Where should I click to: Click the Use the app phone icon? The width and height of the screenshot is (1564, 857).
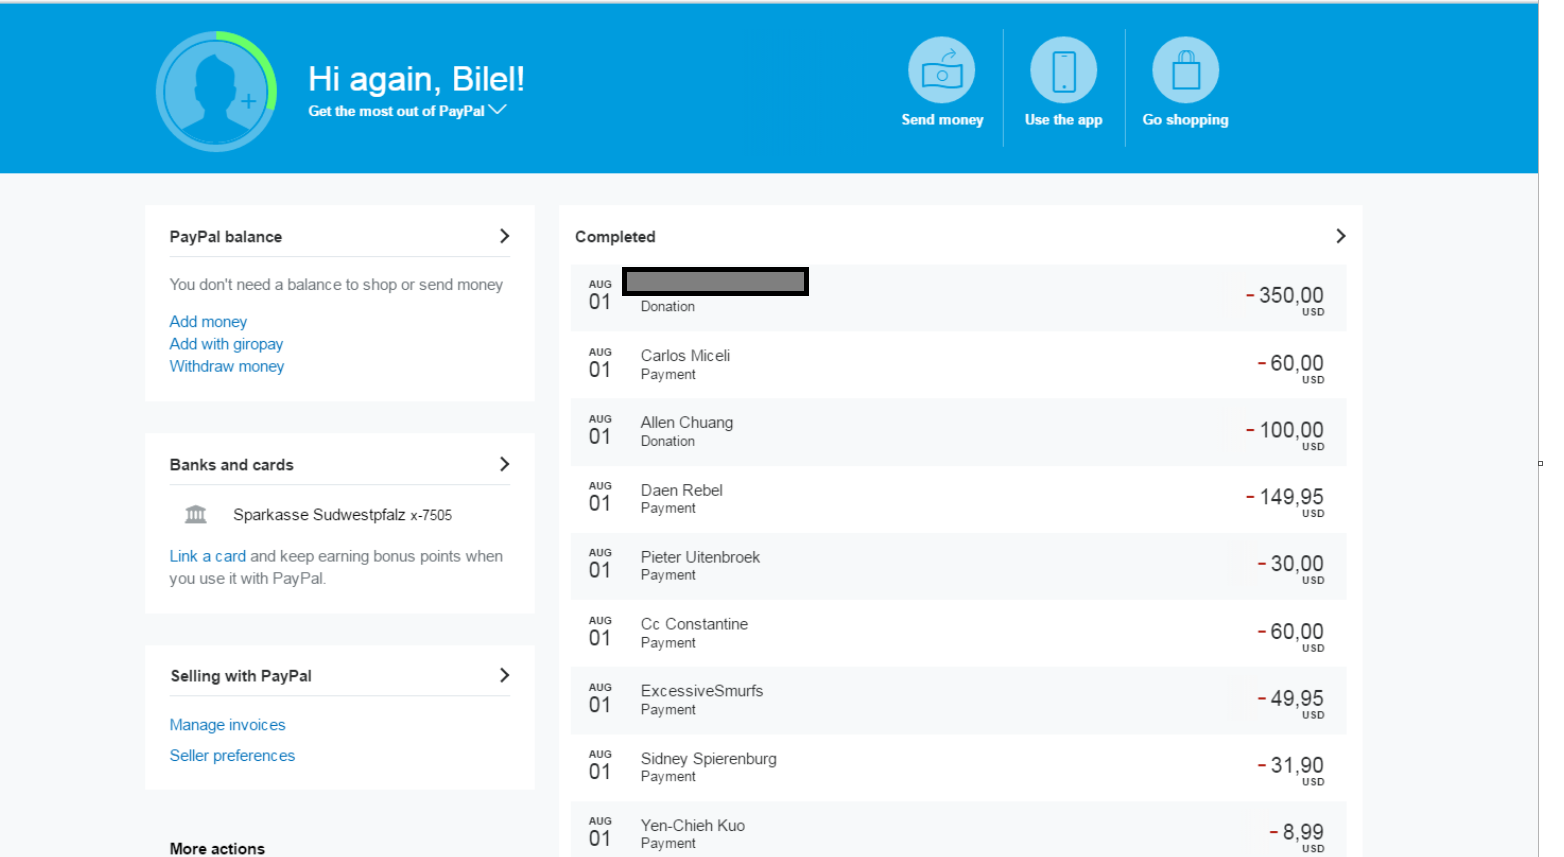point(1064,70)
